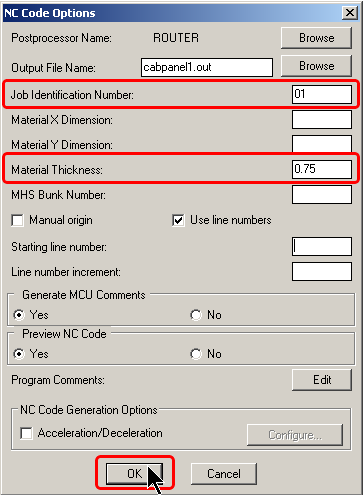Focus the Job Identification Number field
Viewport: 363px width, 495px height.
[322, 94]
